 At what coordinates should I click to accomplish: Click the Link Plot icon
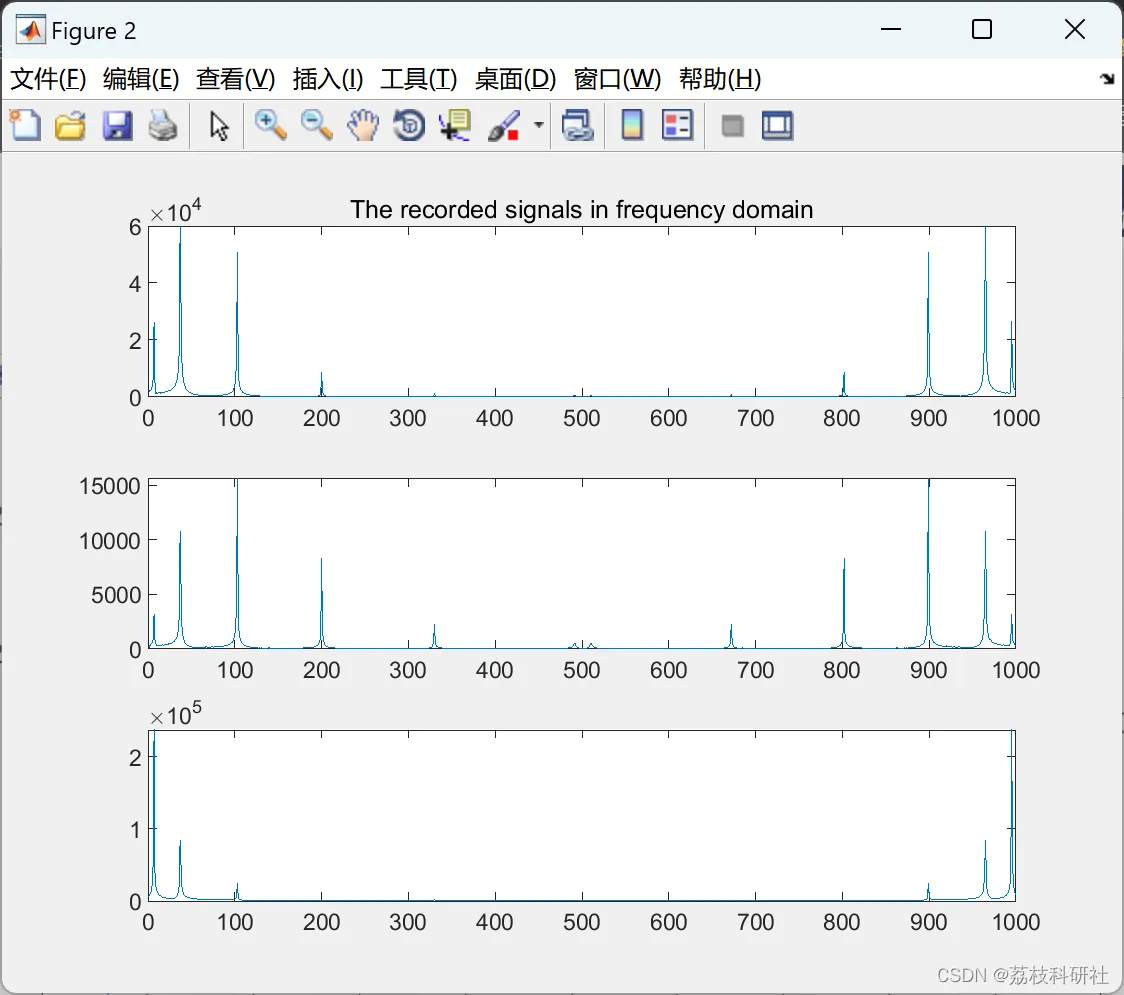coord(578,125)
